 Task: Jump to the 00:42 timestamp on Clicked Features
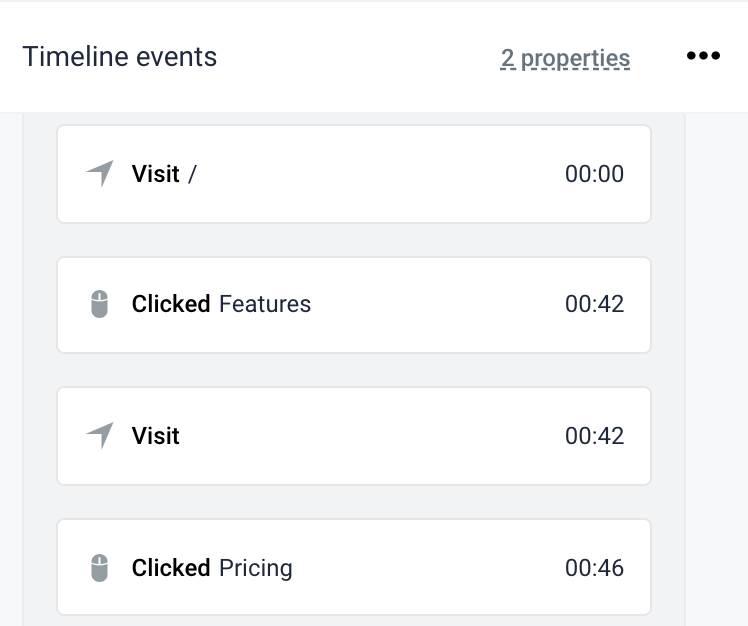click(594, 304)
